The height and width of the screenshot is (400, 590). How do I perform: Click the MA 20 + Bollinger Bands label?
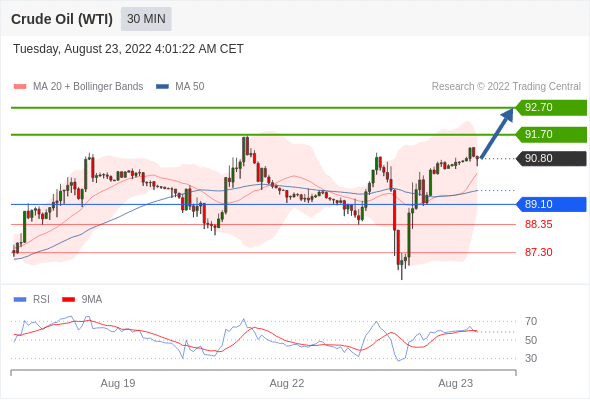[x=88, y=87]
